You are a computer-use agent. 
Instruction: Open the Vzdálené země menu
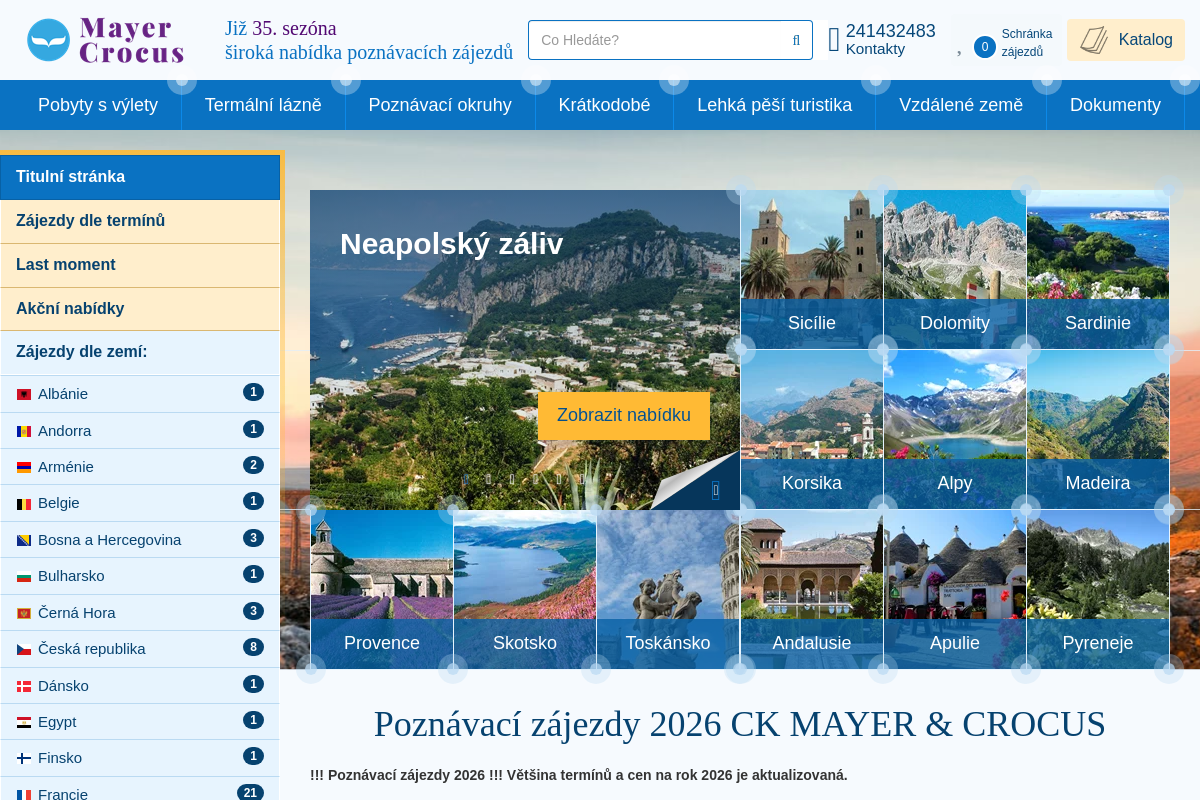(x=961, y=105)
